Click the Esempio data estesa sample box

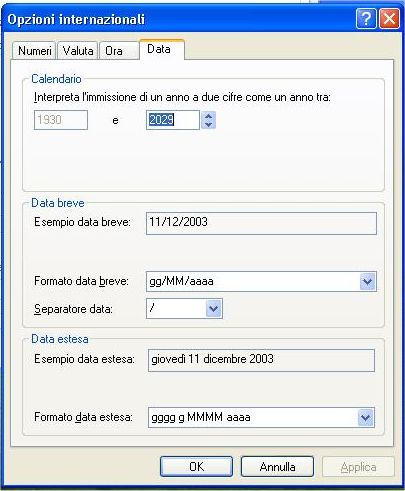(261, 360)
